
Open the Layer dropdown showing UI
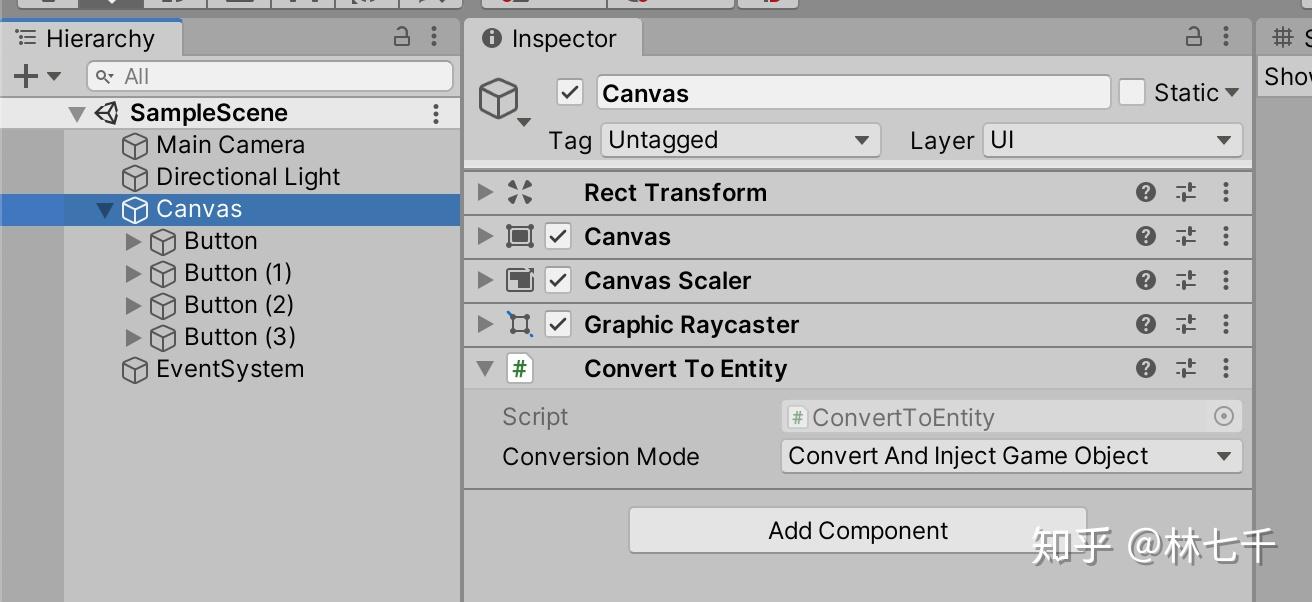1112,140
